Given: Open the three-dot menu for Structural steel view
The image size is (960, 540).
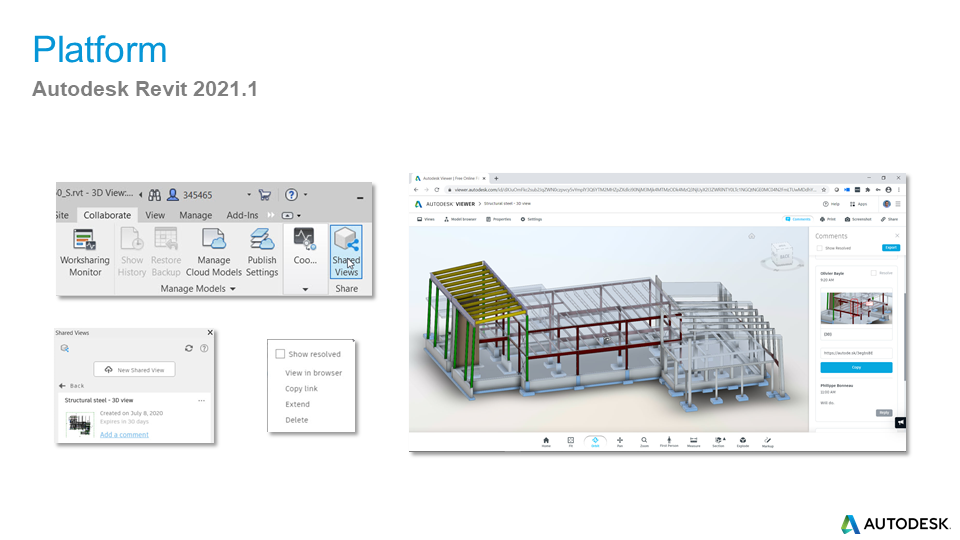Looking at the screenshot, I should pos(201,400).
